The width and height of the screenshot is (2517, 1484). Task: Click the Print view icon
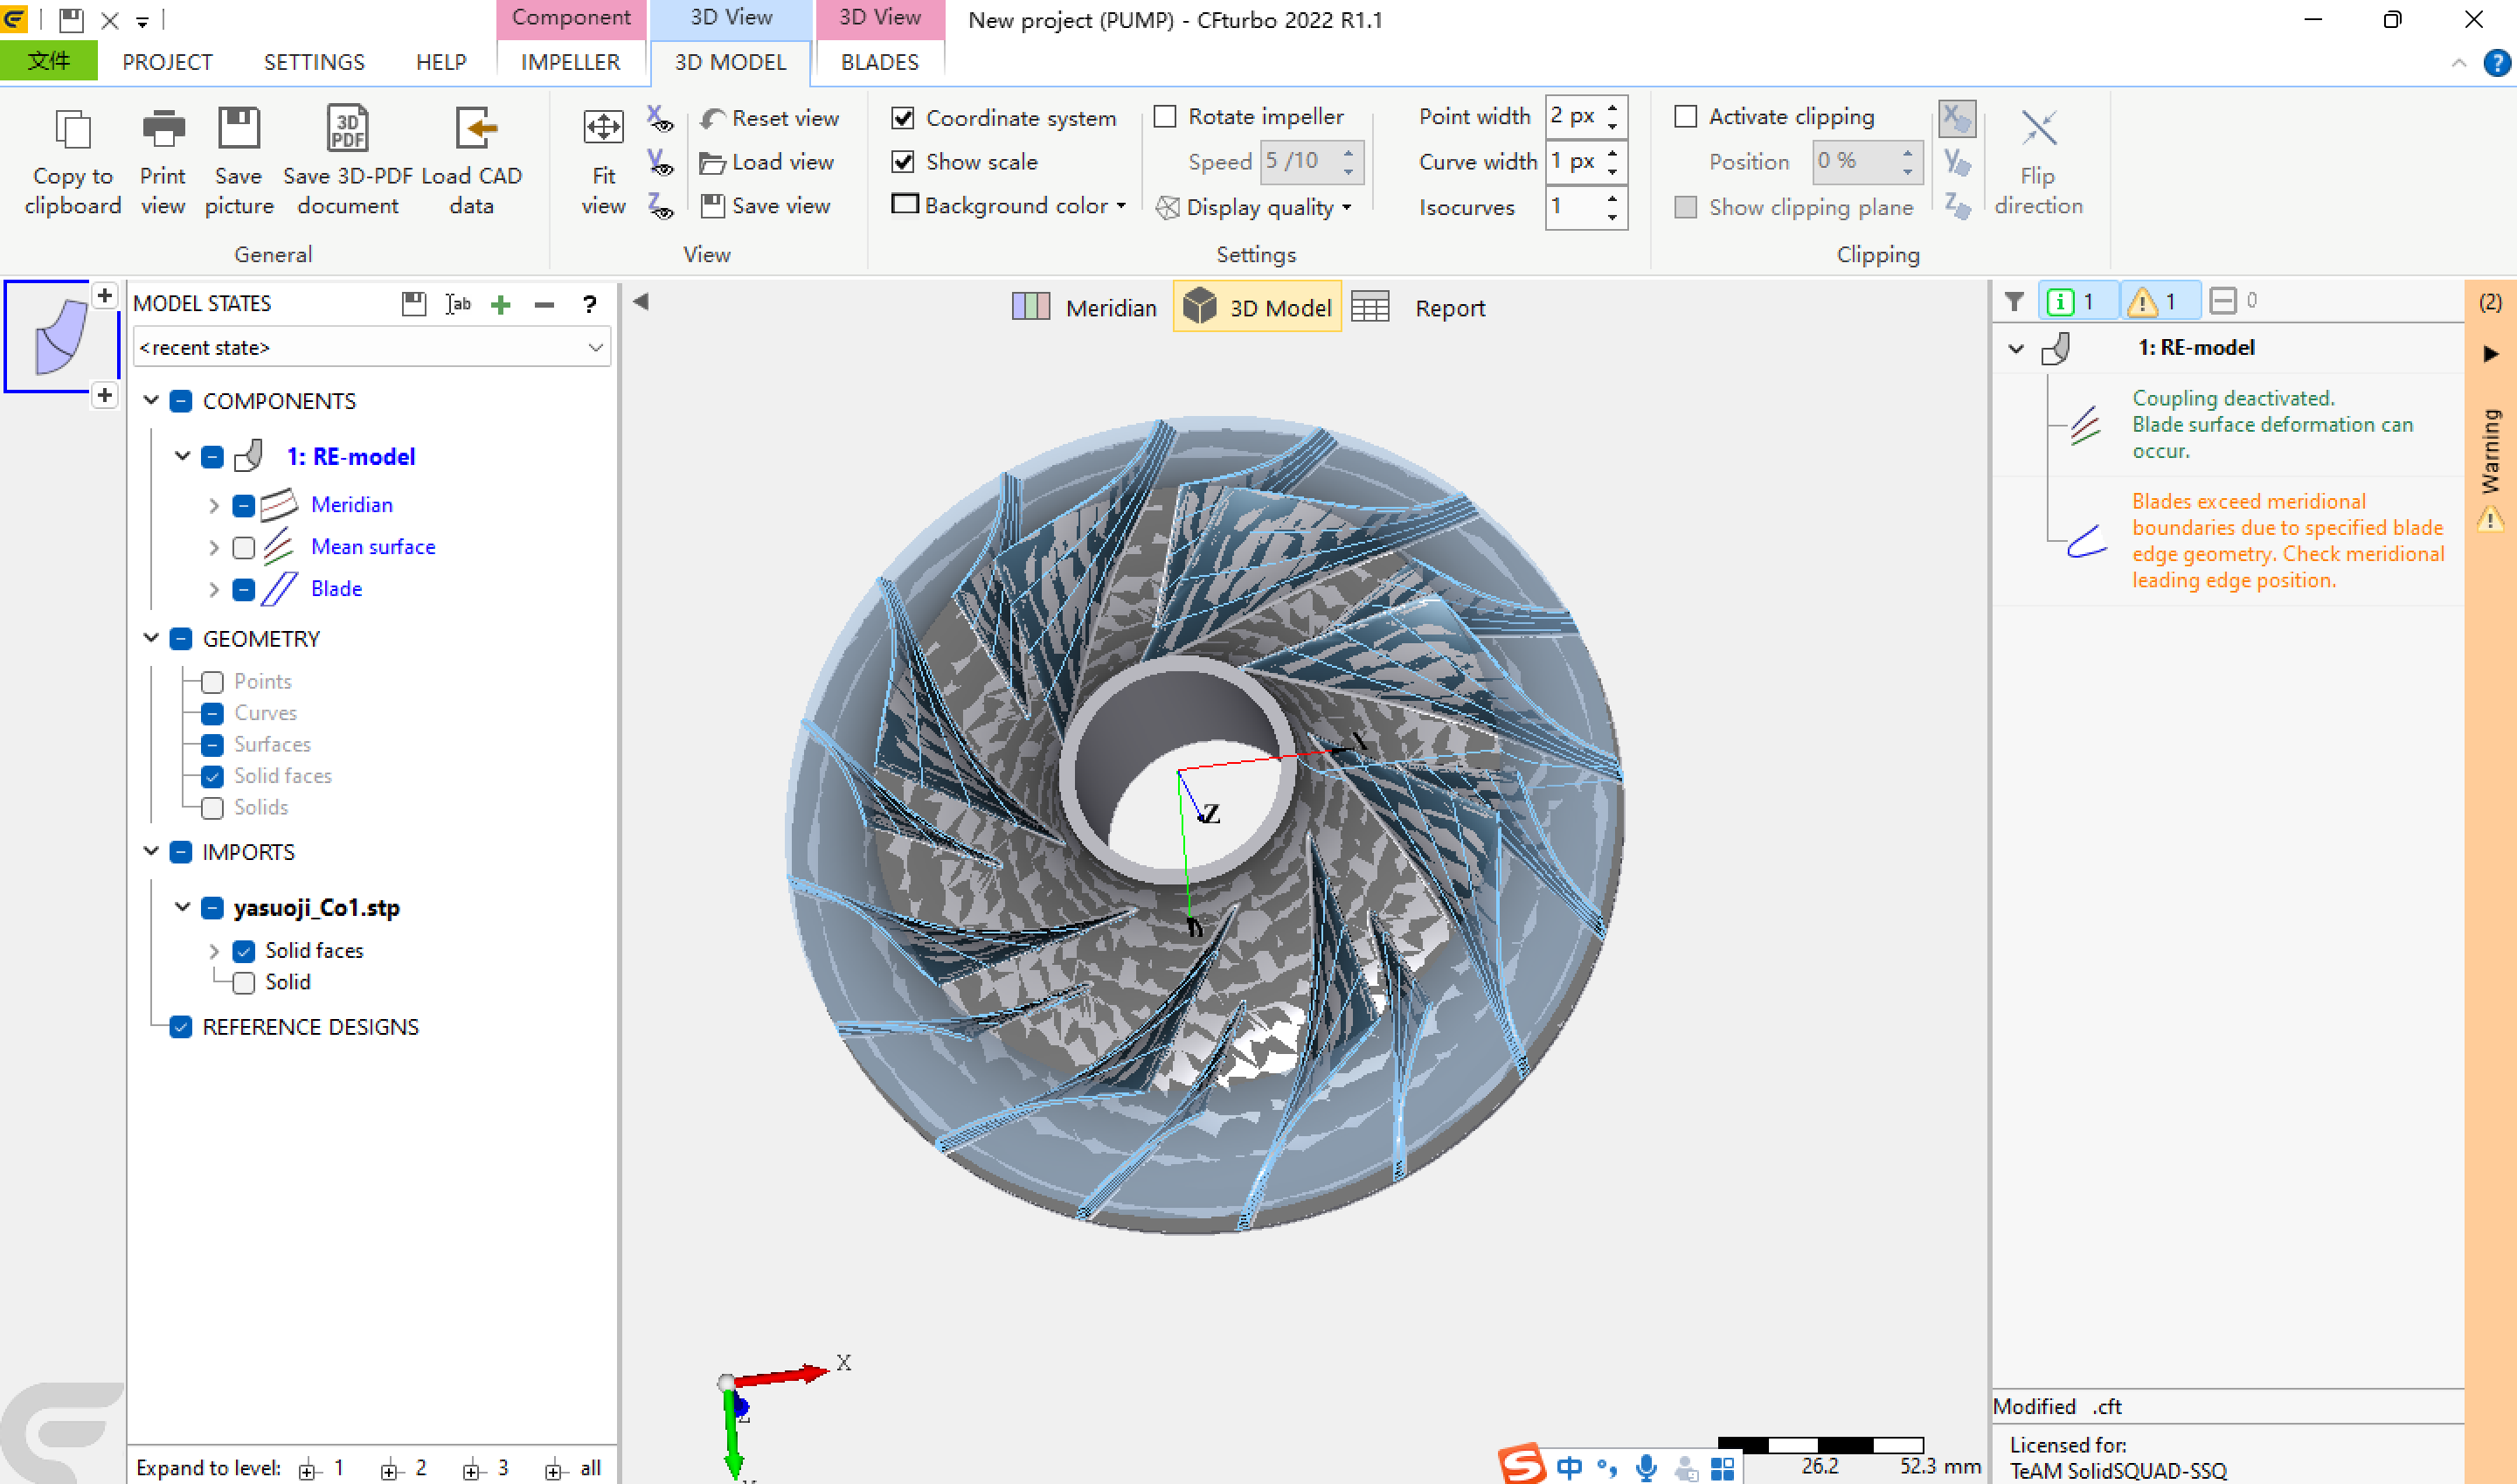tap(163, 130)
